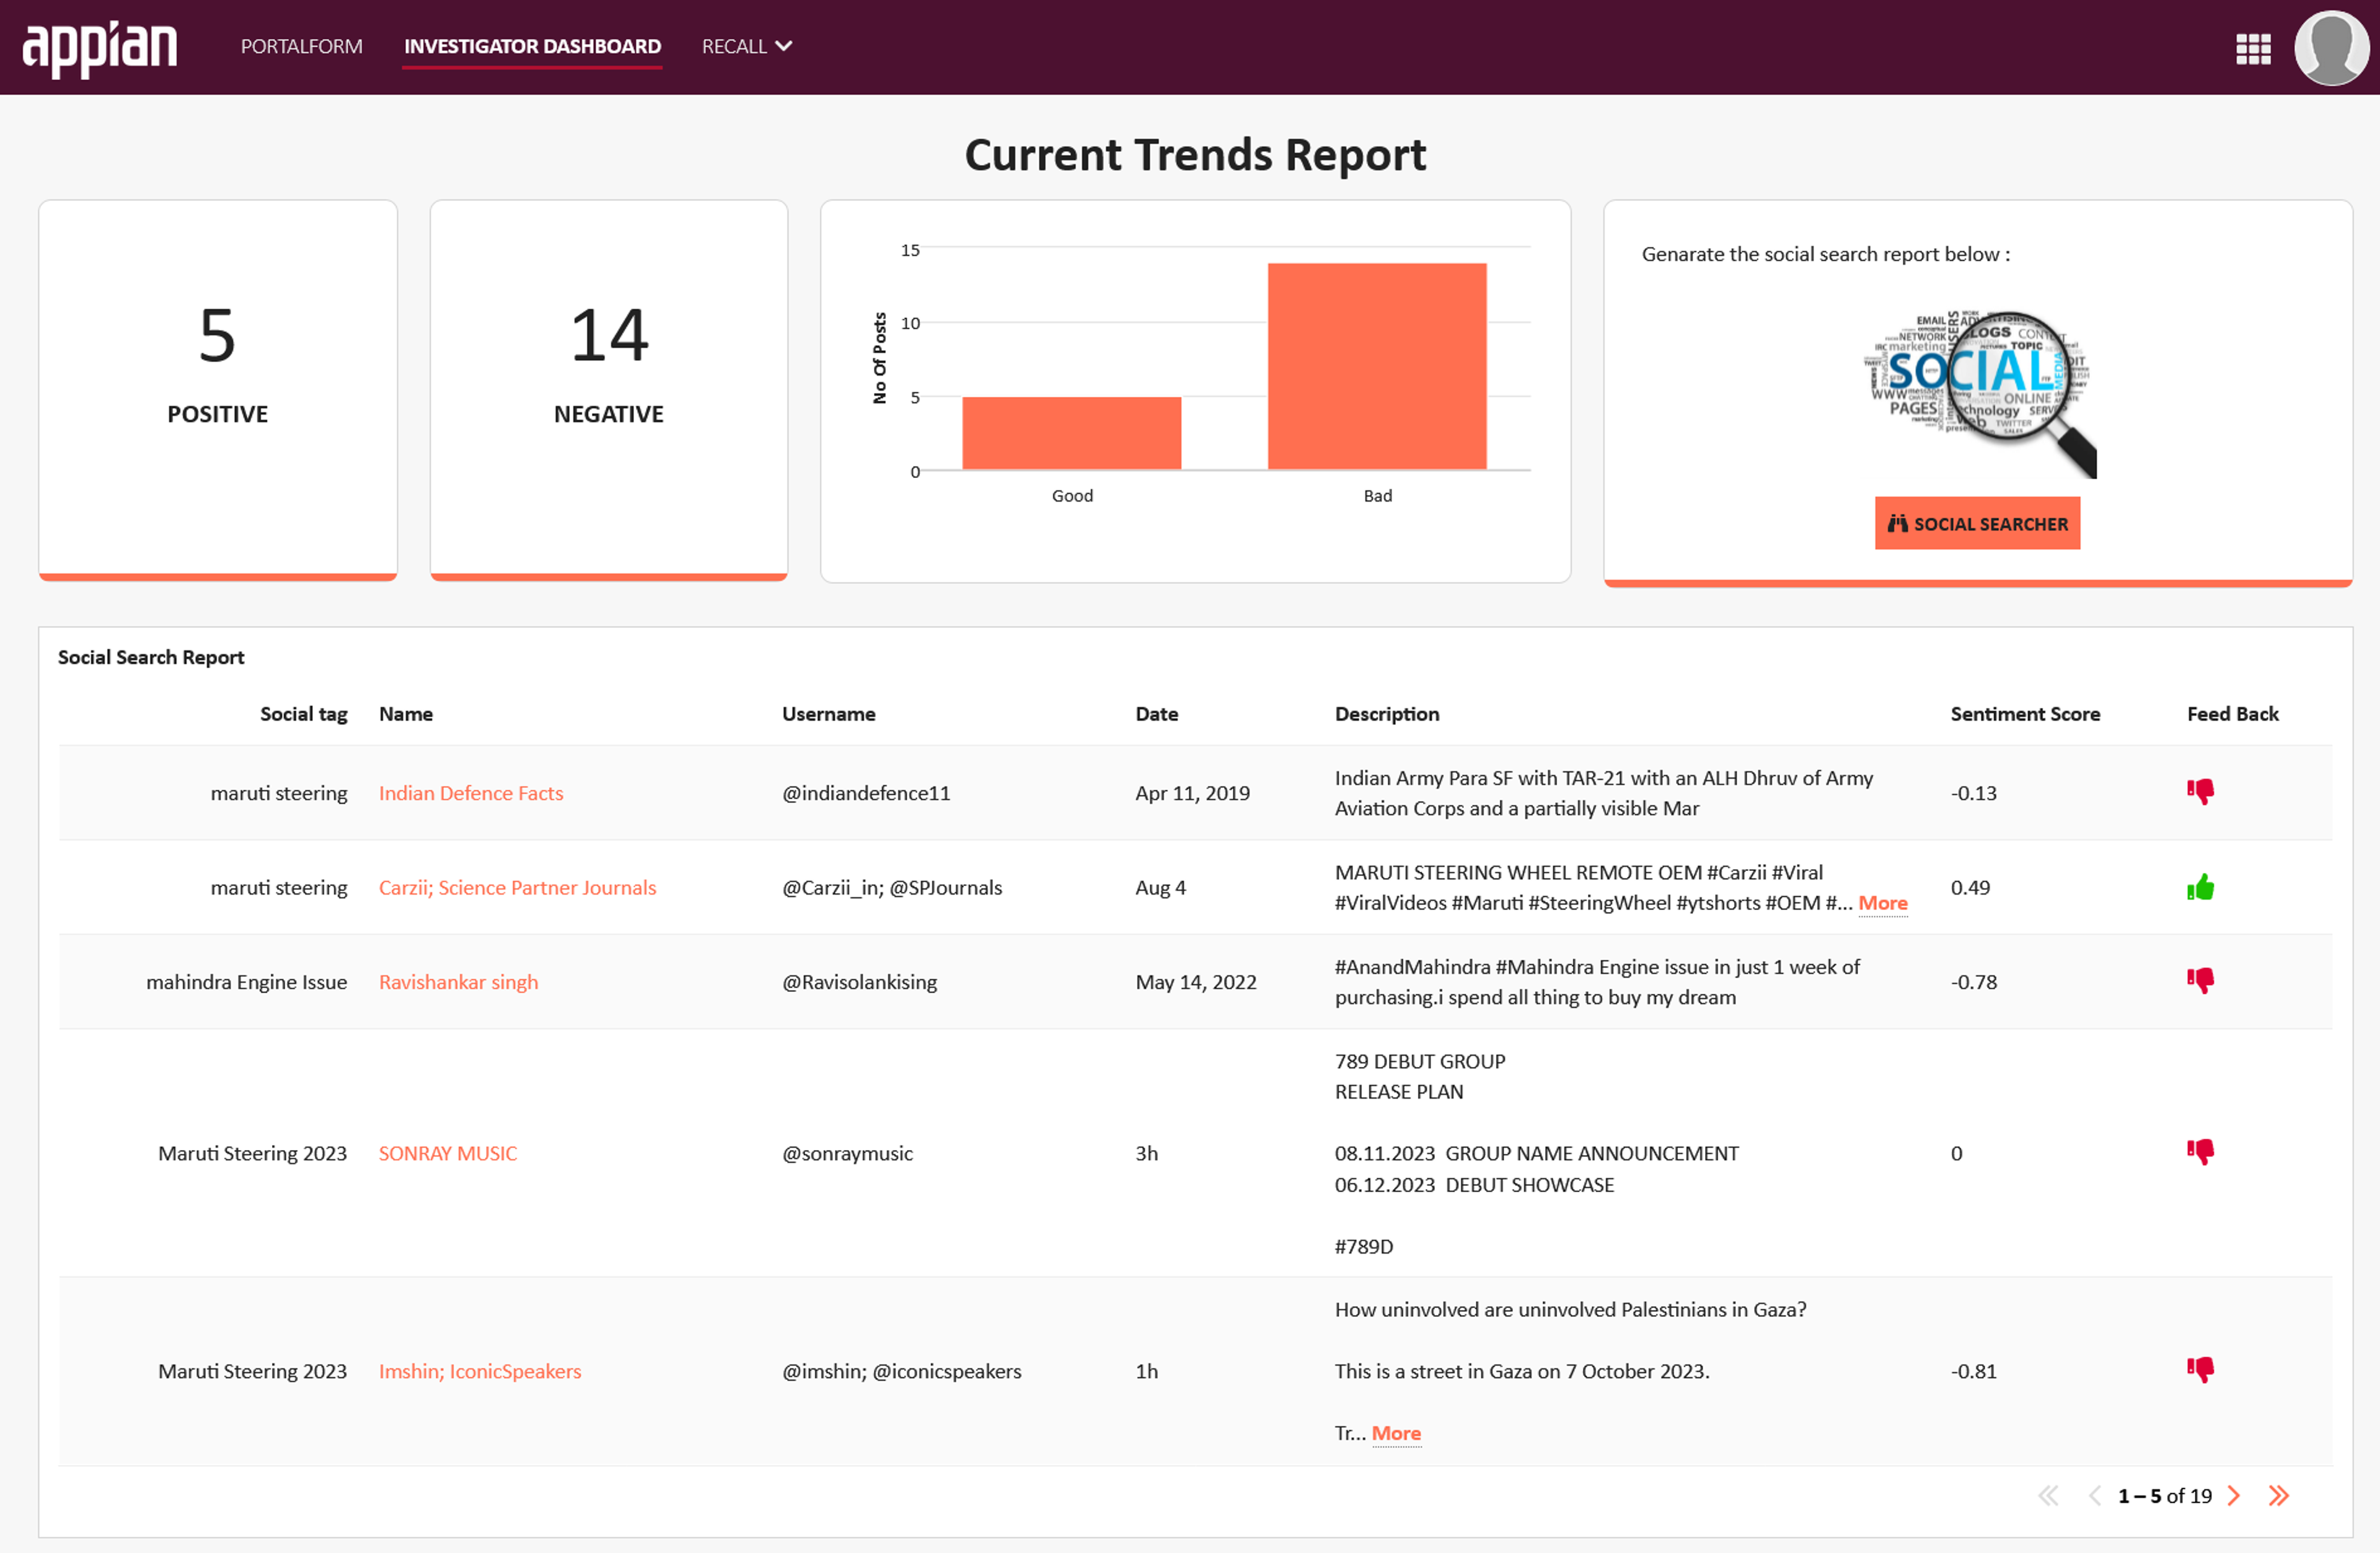Open Carzii; Science Partner Journals link
2380x1553 pixels.
tap(517, 887)
